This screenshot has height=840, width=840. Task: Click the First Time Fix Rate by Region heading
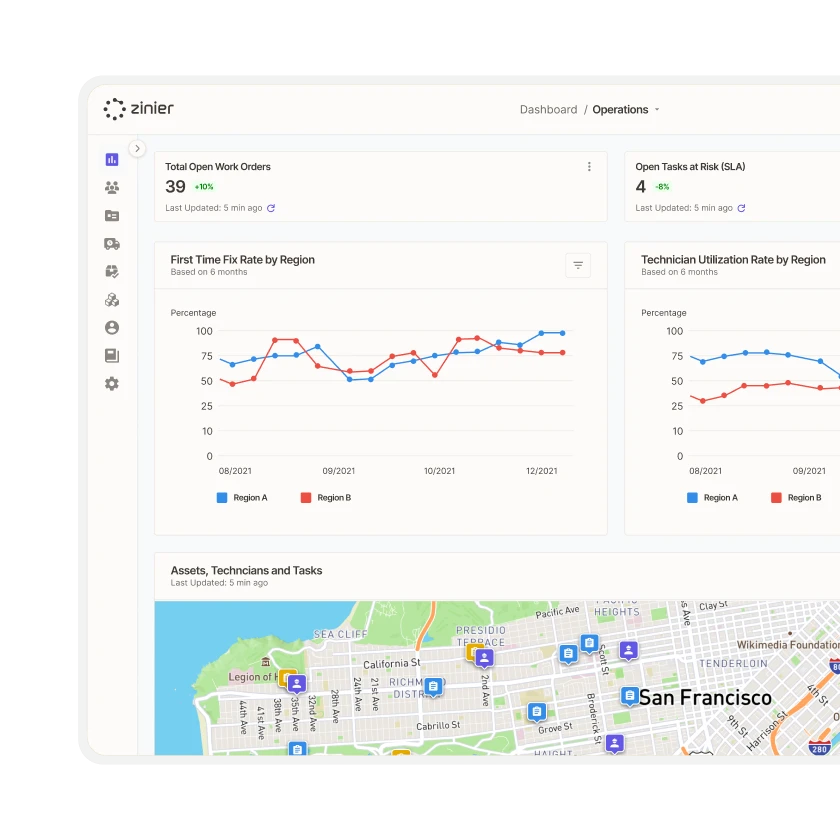[x=243, y=259]
